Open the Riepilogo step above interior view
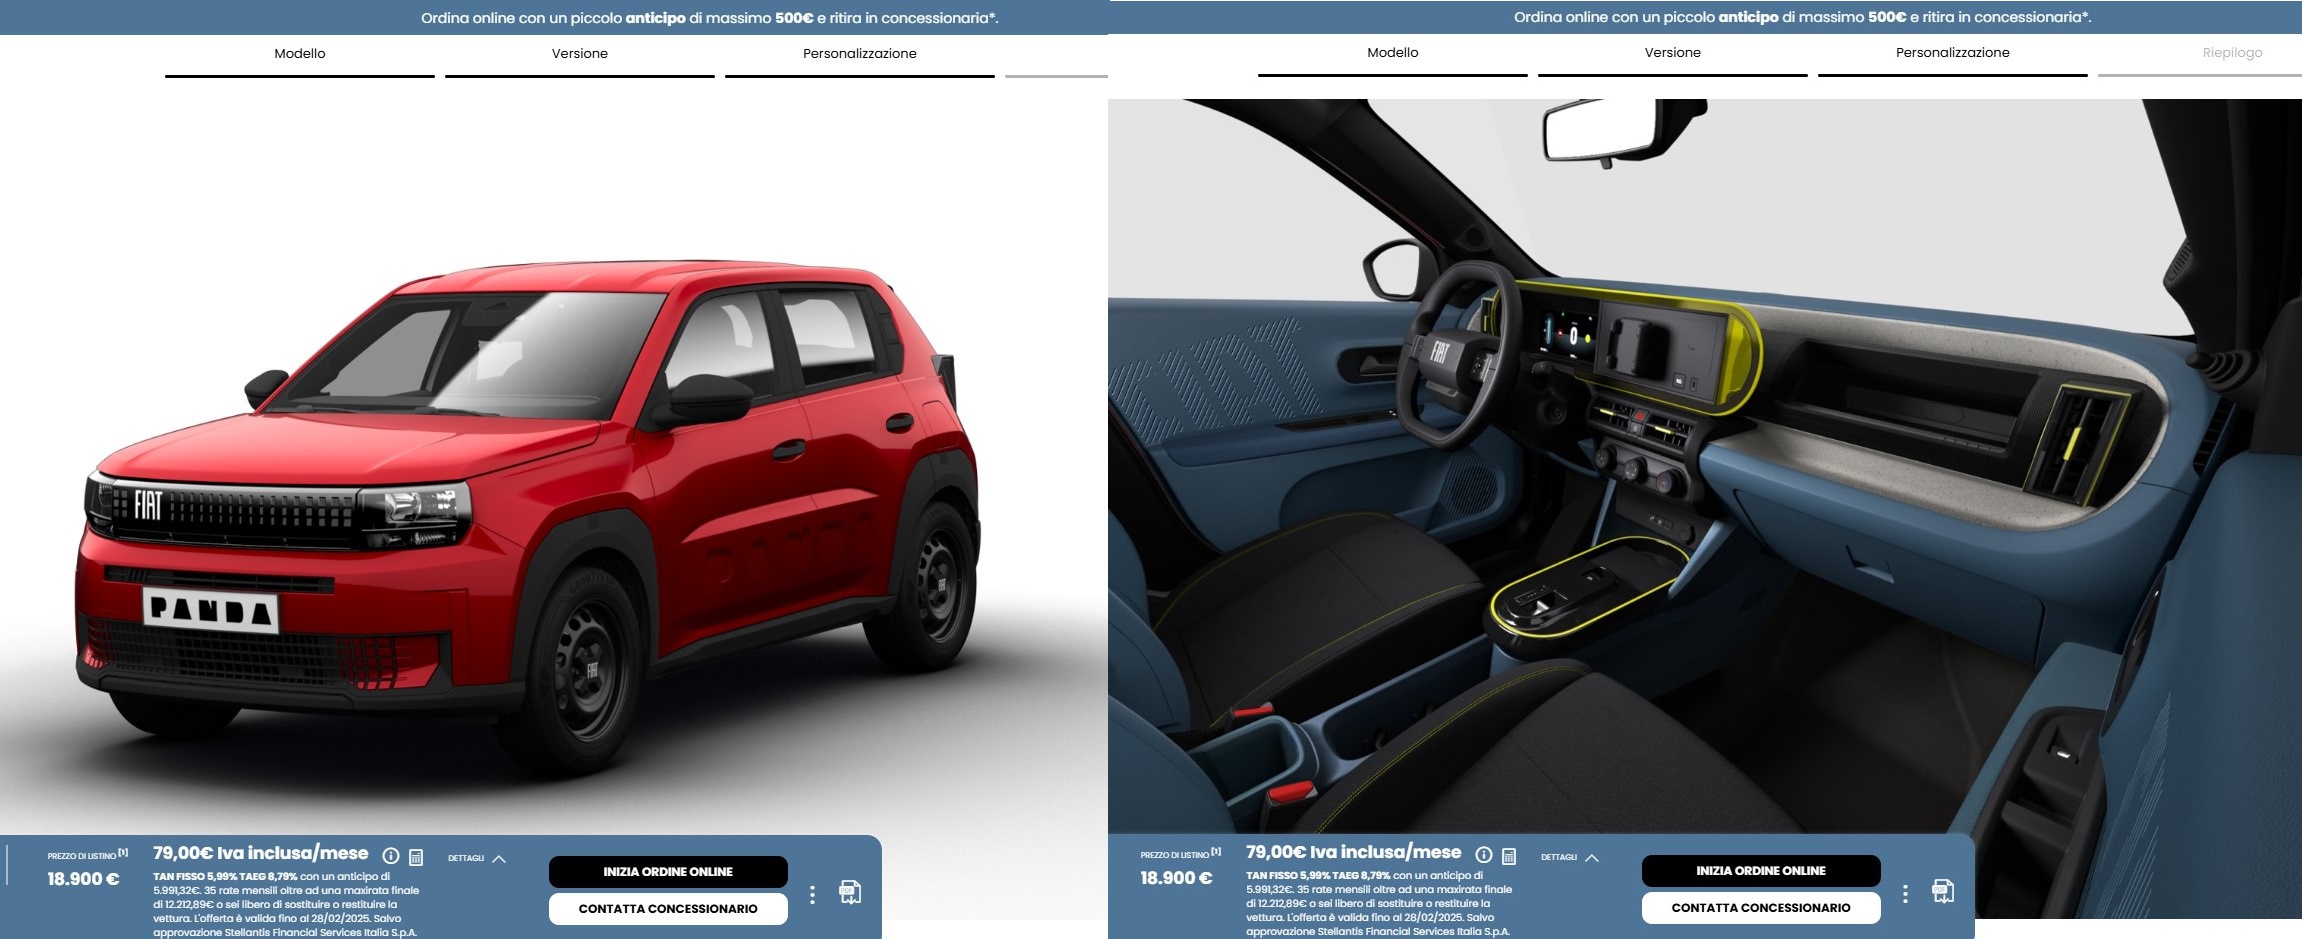2302x939 pixels. pyautogui.click(x=2232, y=53)
